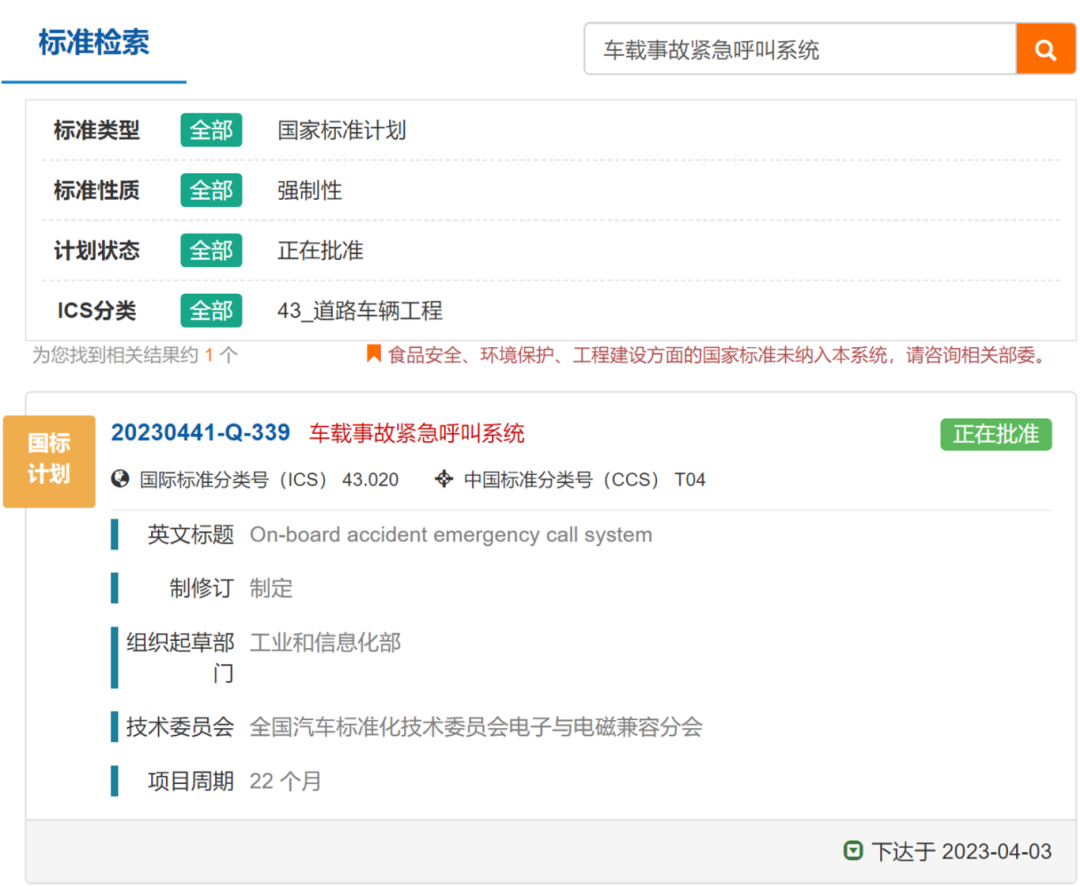Choose 强制性 filter option
This screenshot has width=1080, height=886.
coord(309,190)
